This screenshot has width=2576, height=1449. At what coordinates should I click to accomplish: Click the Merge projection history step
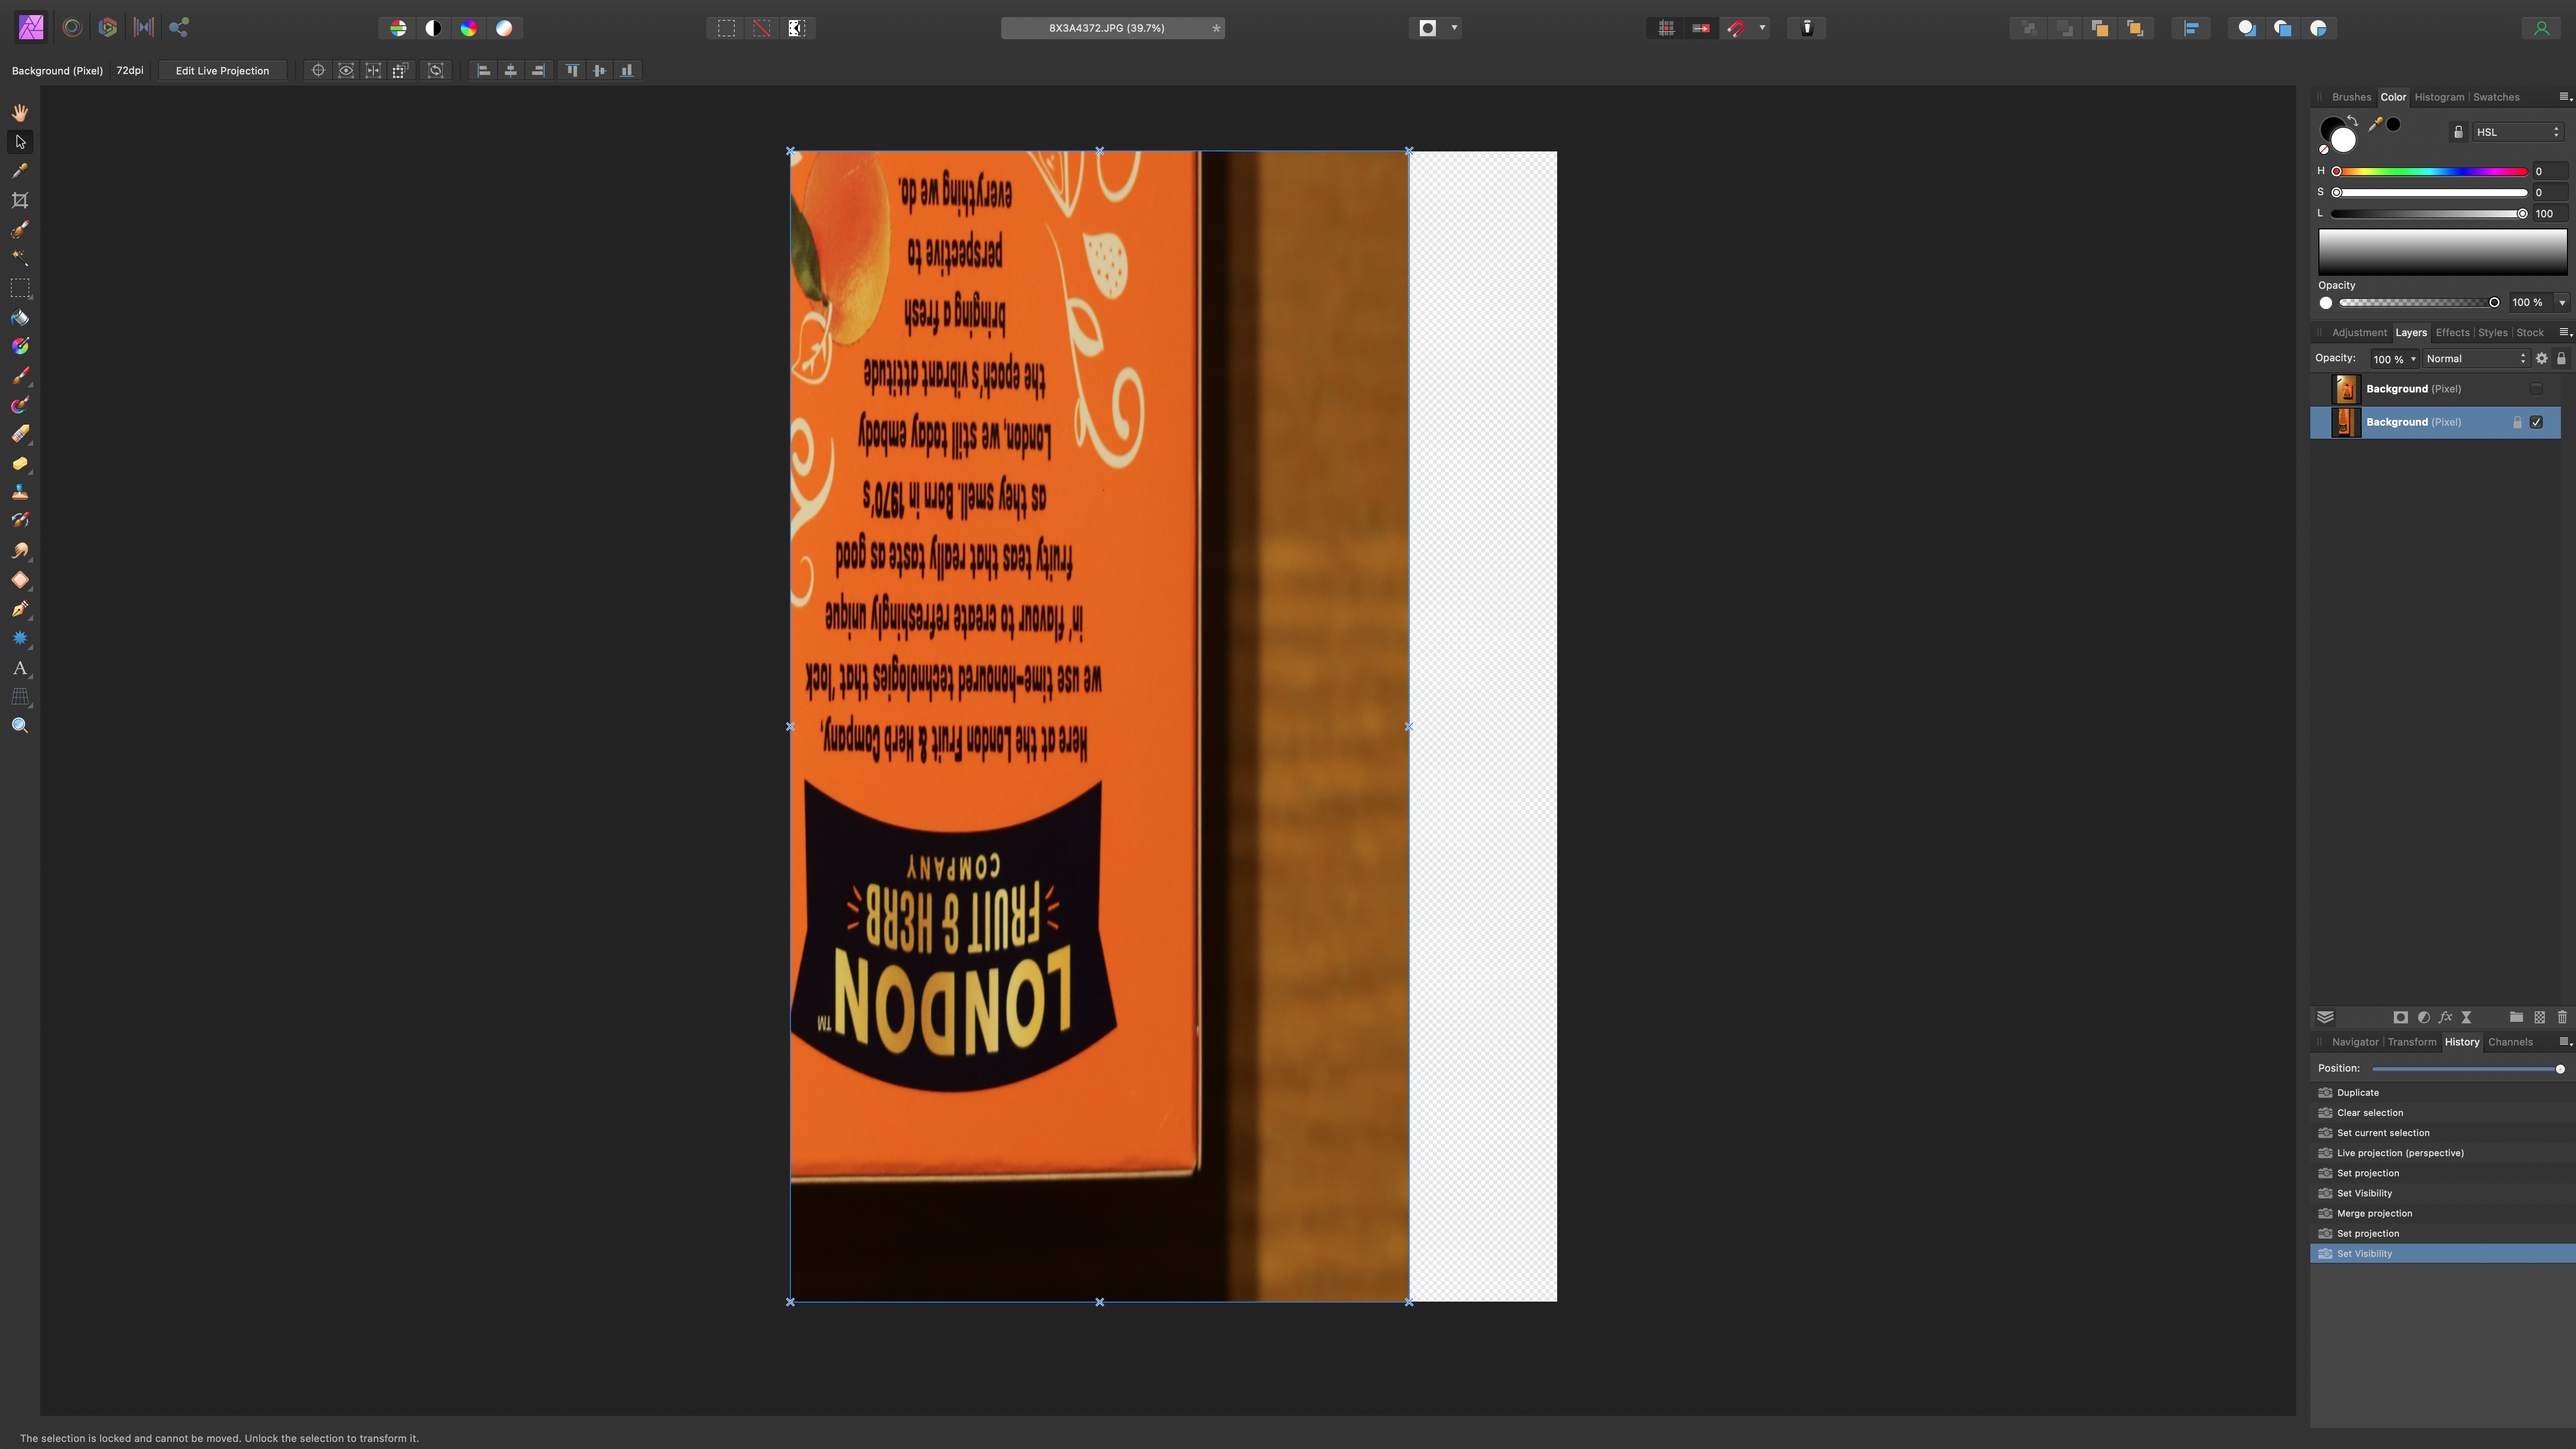point(2442,1213)
